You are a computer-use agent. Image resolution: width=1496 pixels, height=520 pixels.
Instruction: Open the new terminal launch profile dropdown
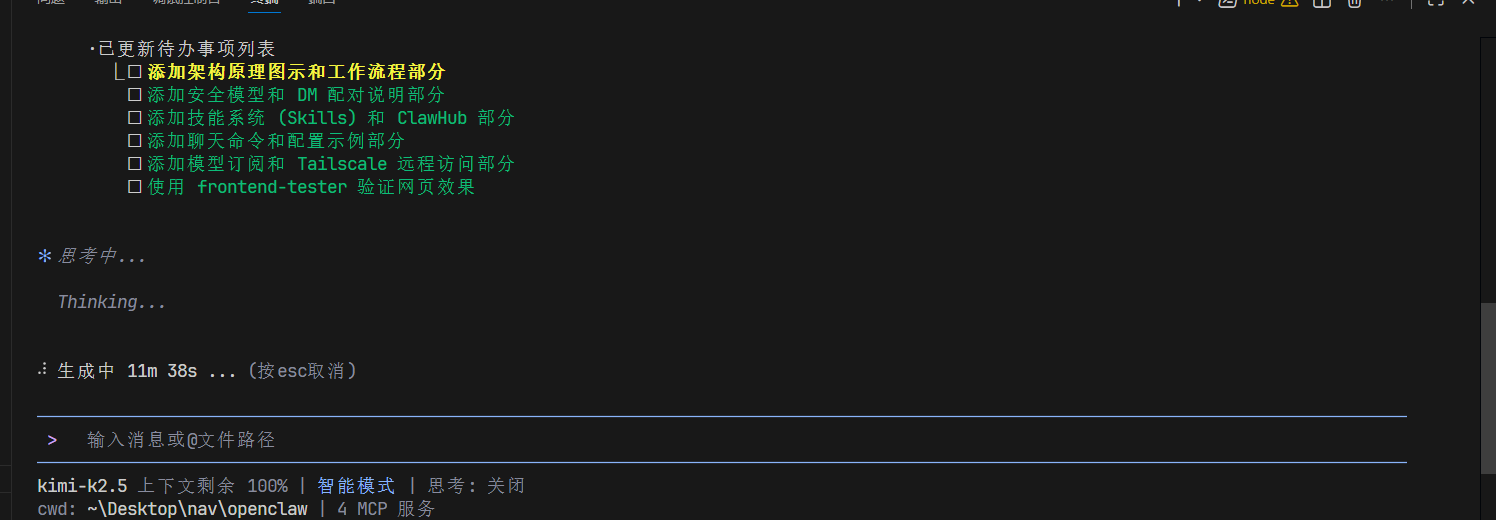pos(1200,3)
